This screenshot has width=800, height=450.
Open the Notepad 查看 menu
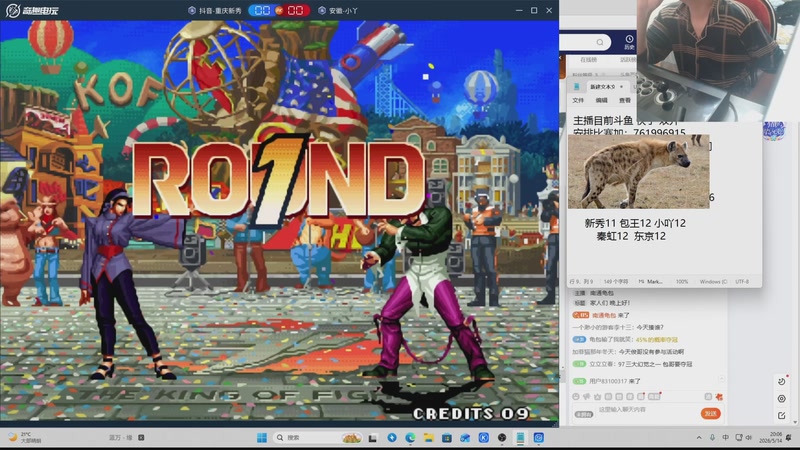click(625, 101)
